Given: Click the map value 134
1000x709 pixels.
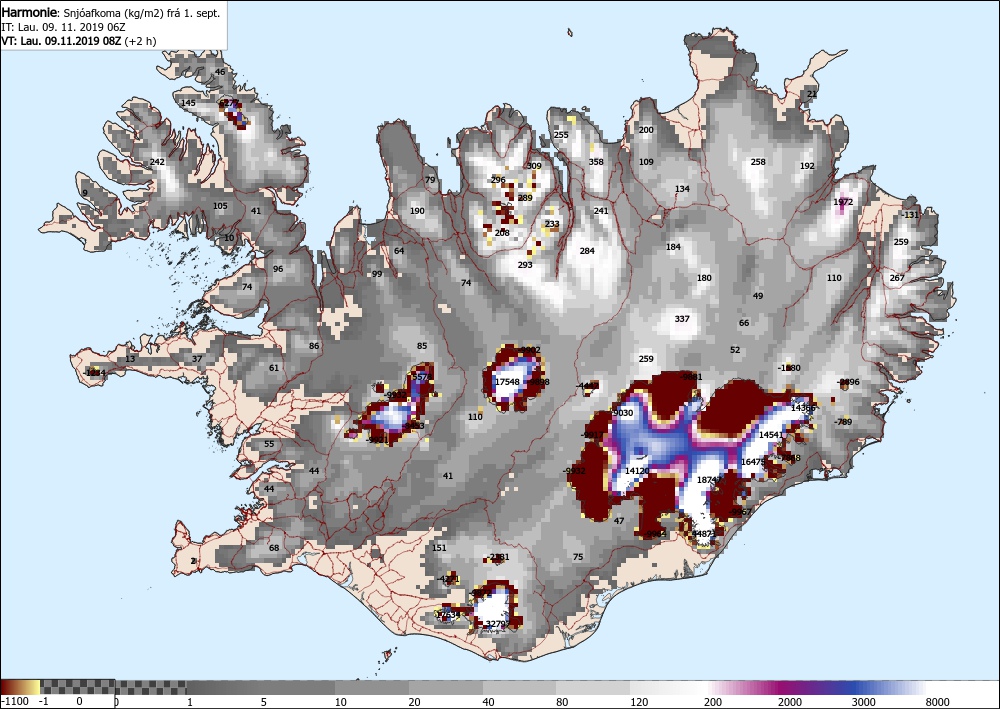Looking at the screenshot, I should coord(682,189).
